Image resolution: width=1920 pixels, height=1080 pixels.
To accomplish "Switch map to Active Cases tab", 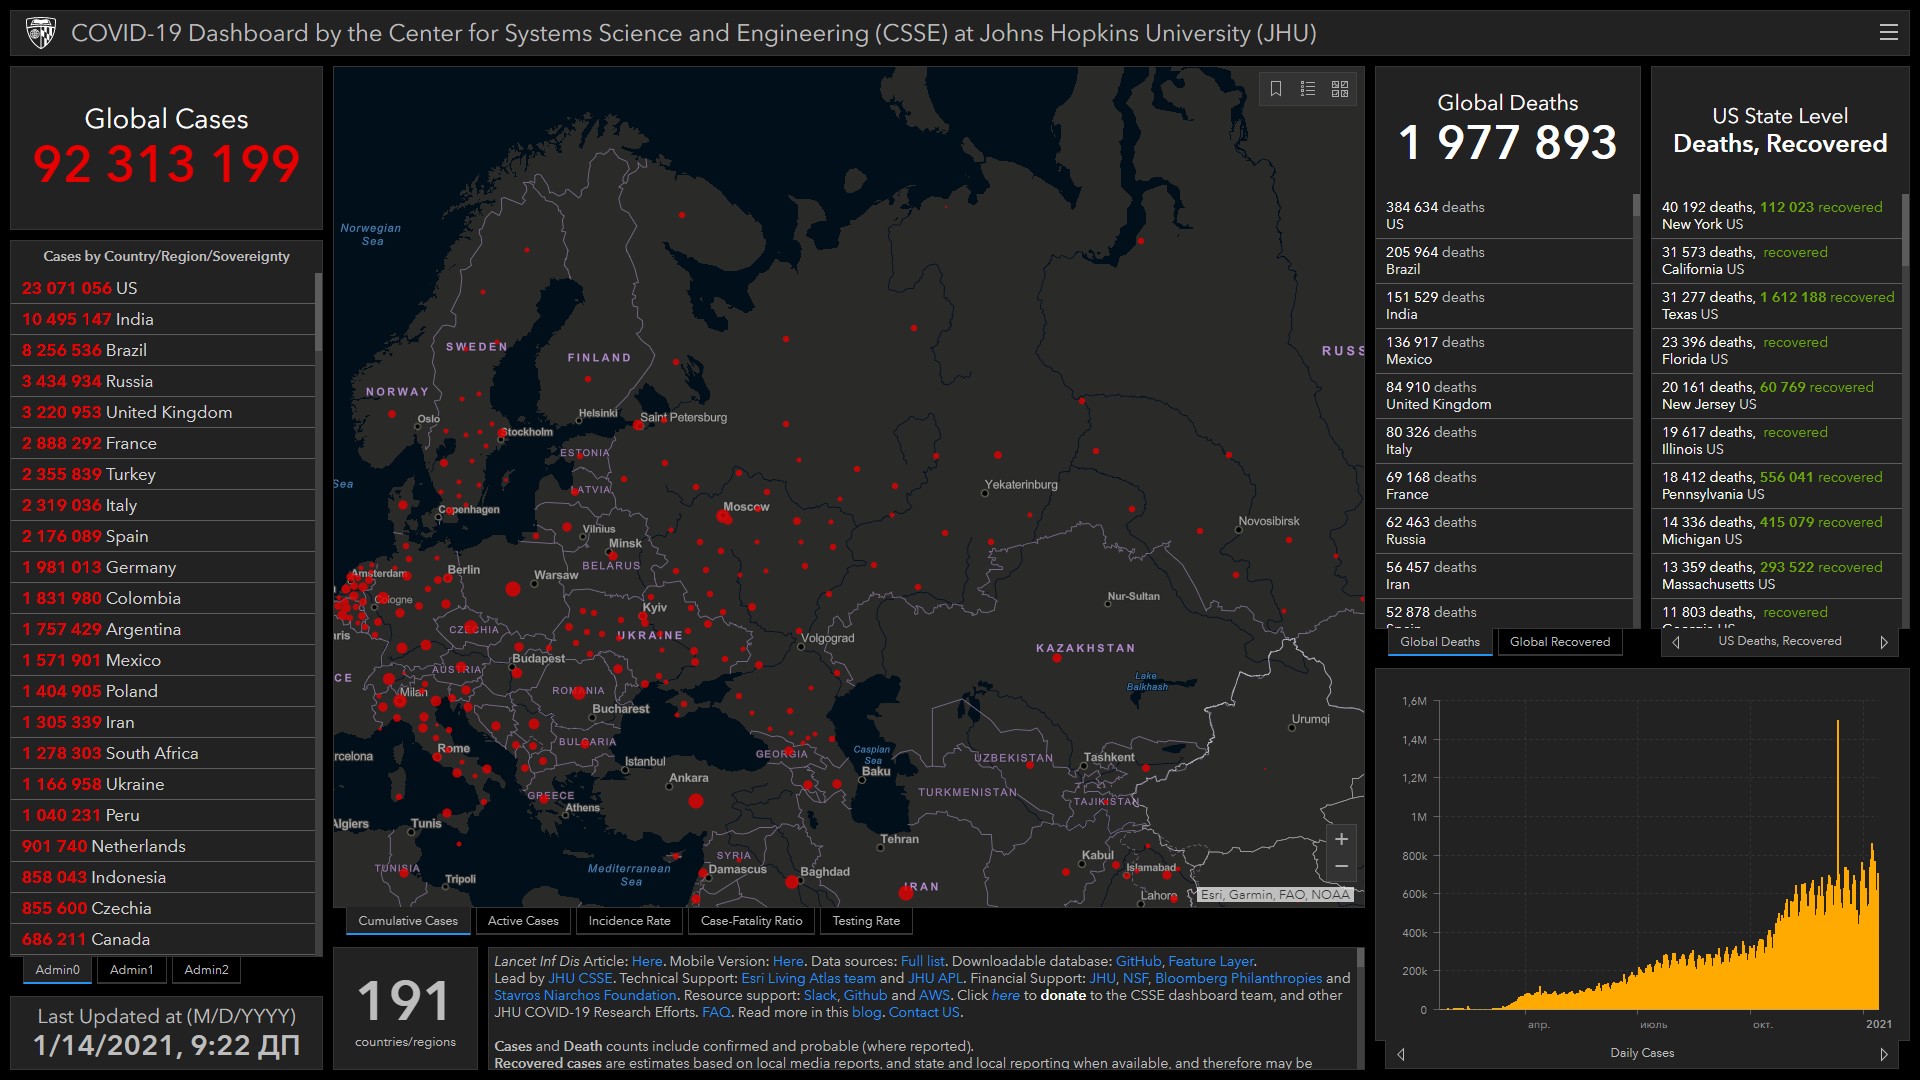I will [523, 921].
